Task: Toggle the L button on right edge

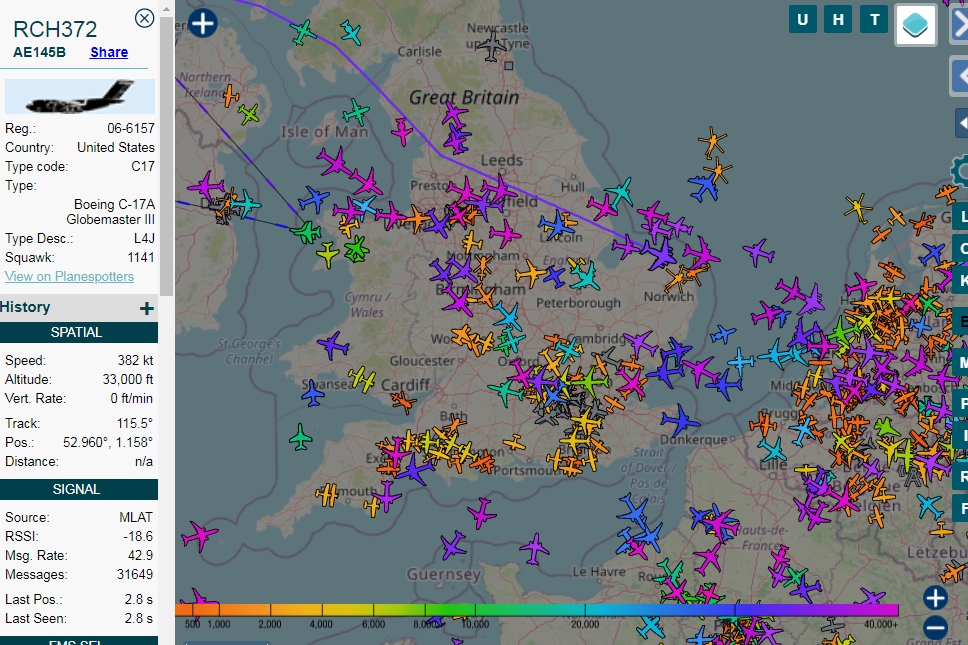Action: [x=961, y=217]
